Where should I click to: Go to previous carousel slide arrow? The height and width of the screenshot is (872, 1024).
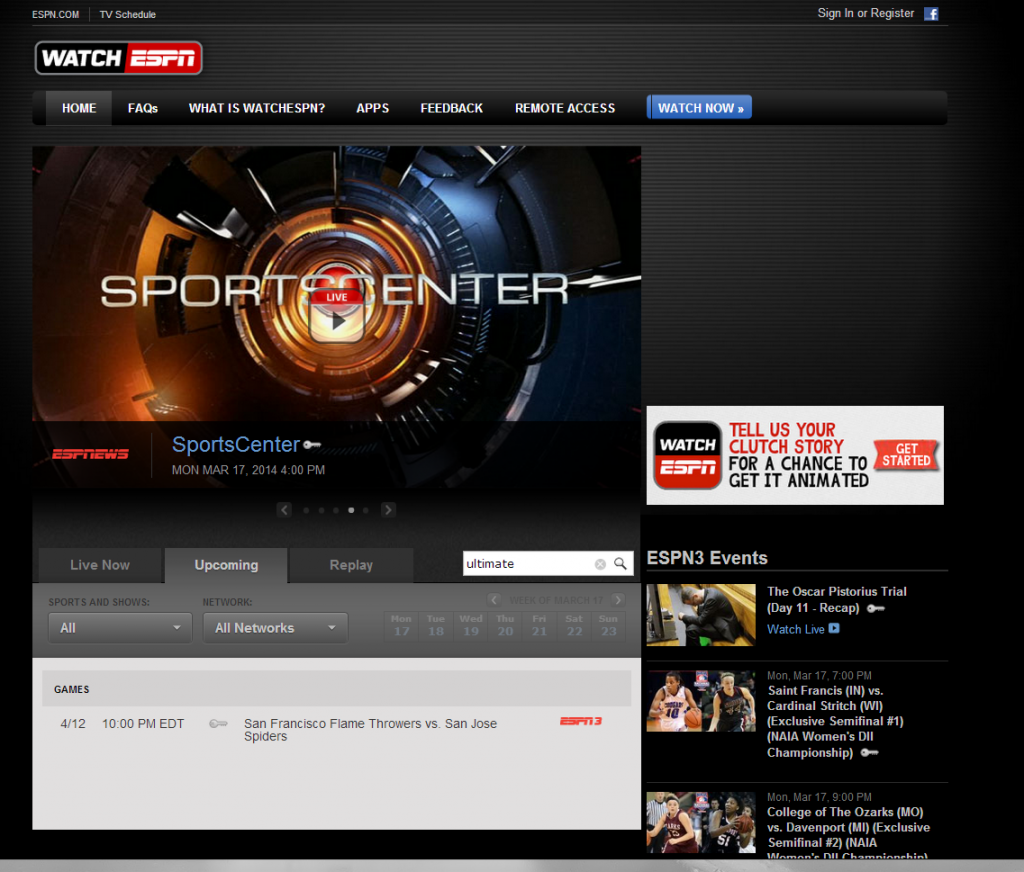point(284,509)
